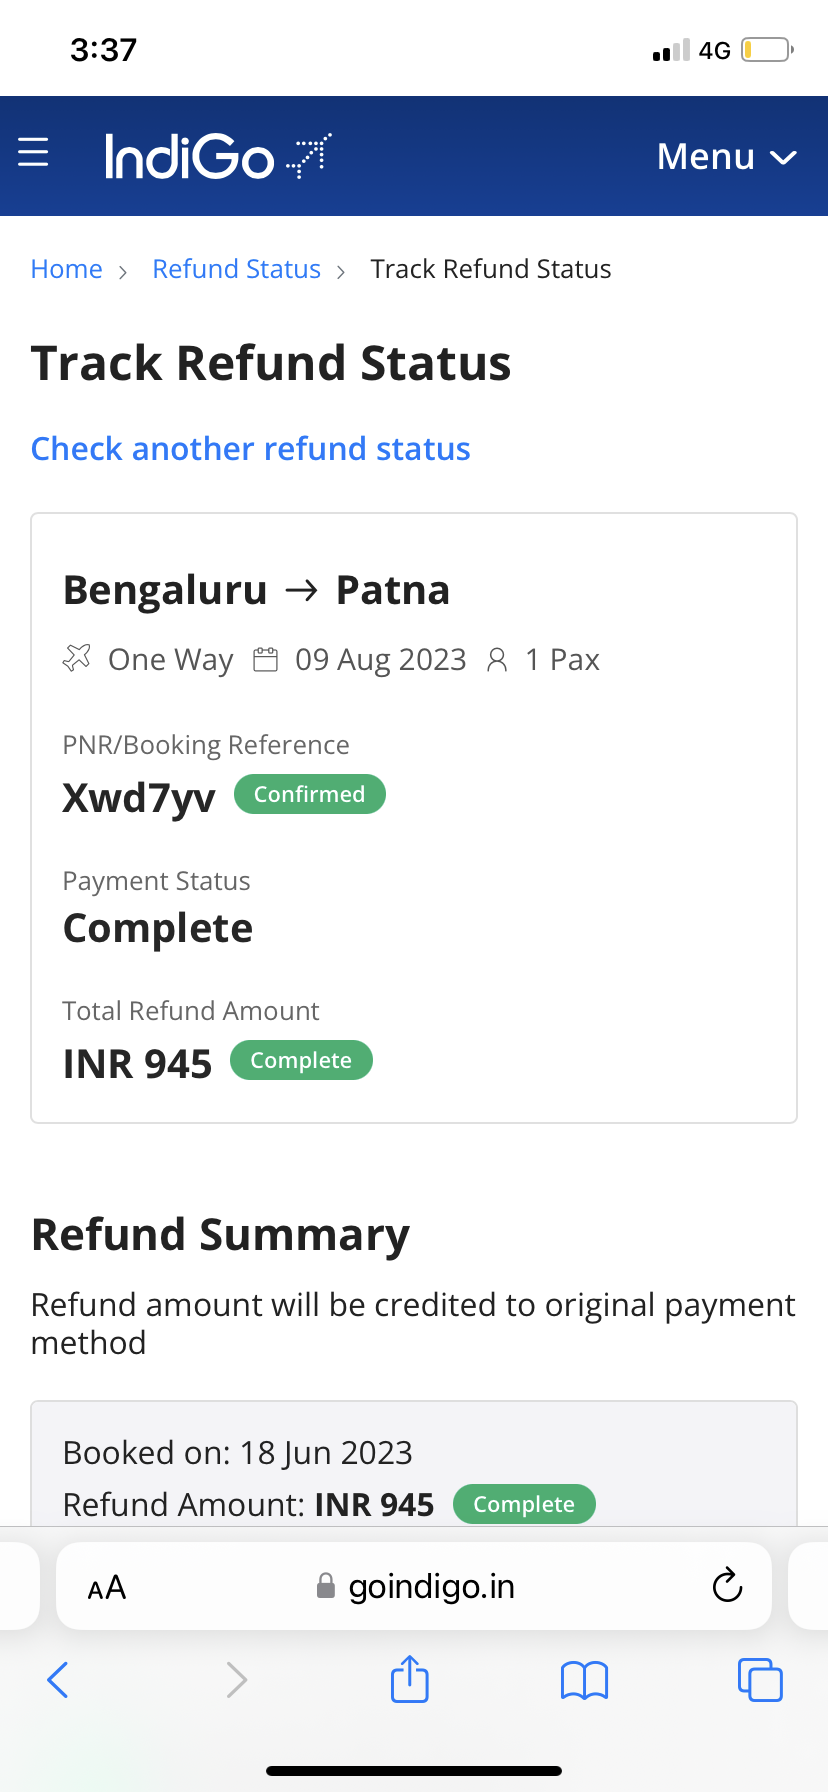Tap Safari forward arrow

click(x=236, y=1680)
